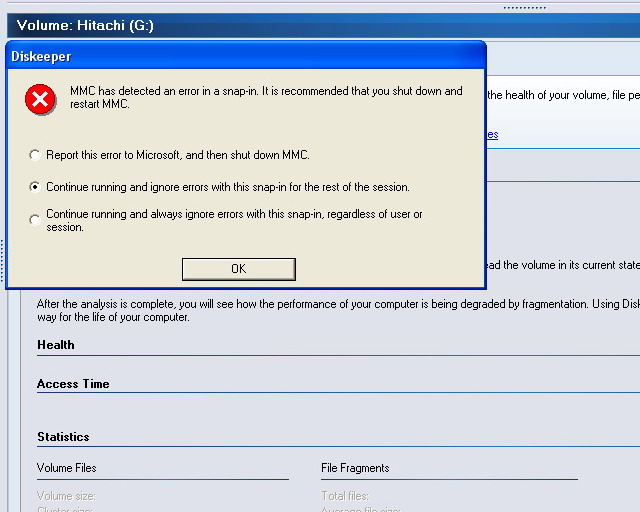
Task: Click the red error icon in dialog
Action: [x=40, y=99]
